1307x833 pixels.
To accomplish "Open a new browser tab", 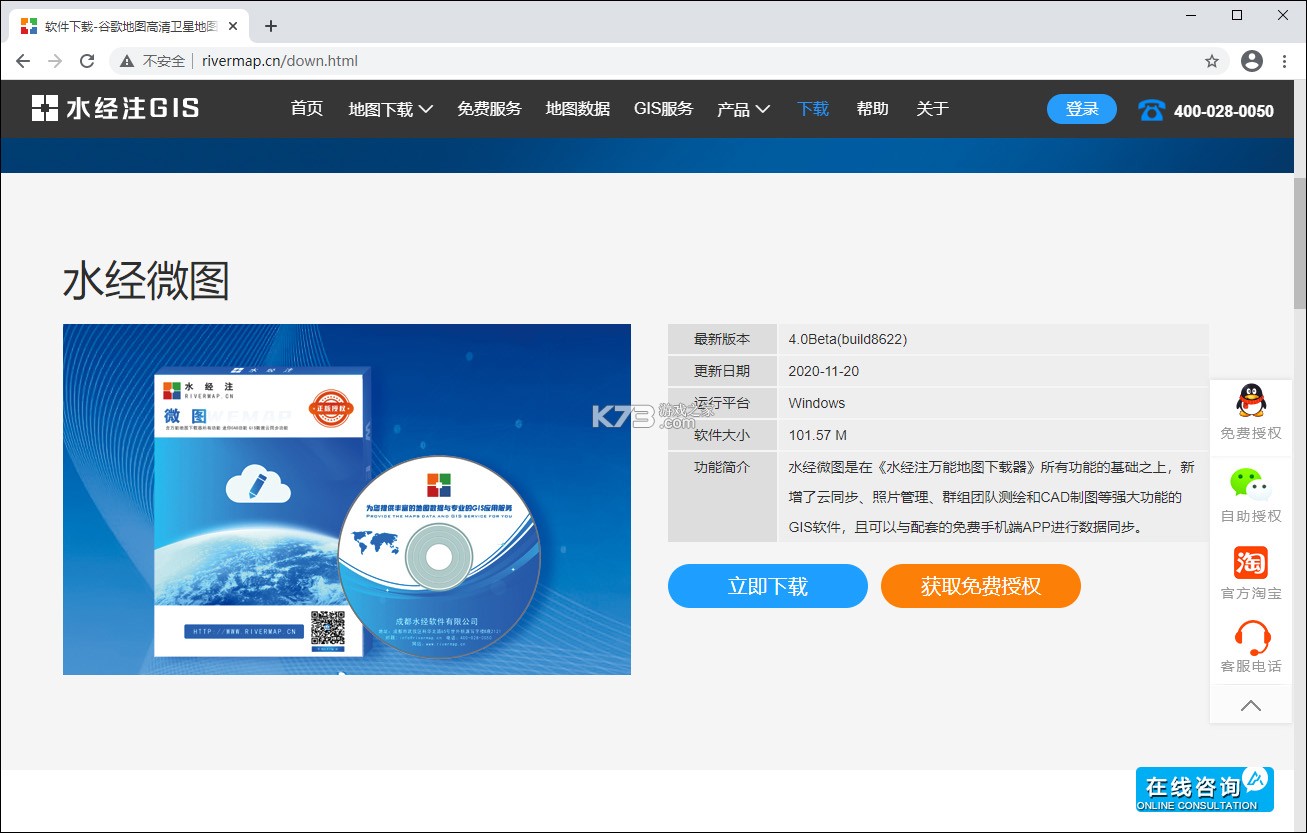I will [270, 26].
